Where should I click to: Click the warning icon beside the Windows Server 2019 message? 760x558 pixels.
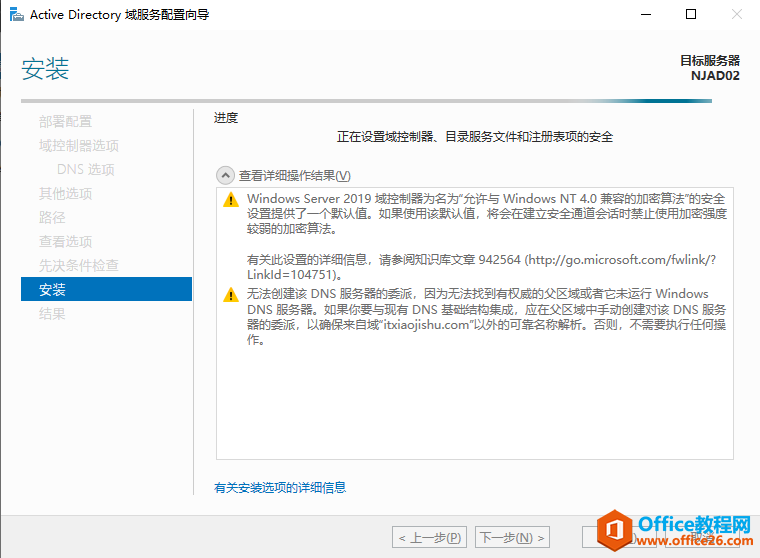231,199
